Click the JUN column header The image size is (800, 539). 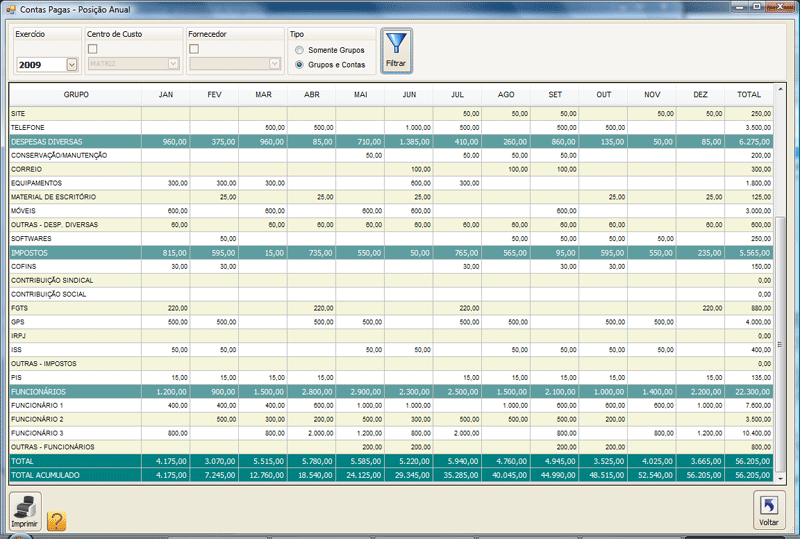(409, 94)
